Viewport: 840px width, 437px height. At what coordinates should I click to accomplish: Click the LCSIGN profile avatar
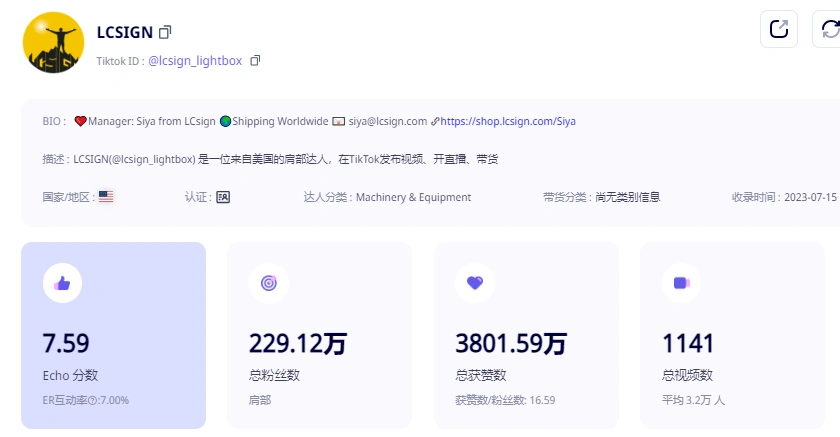pyautogui.click(x=53, y=43)
